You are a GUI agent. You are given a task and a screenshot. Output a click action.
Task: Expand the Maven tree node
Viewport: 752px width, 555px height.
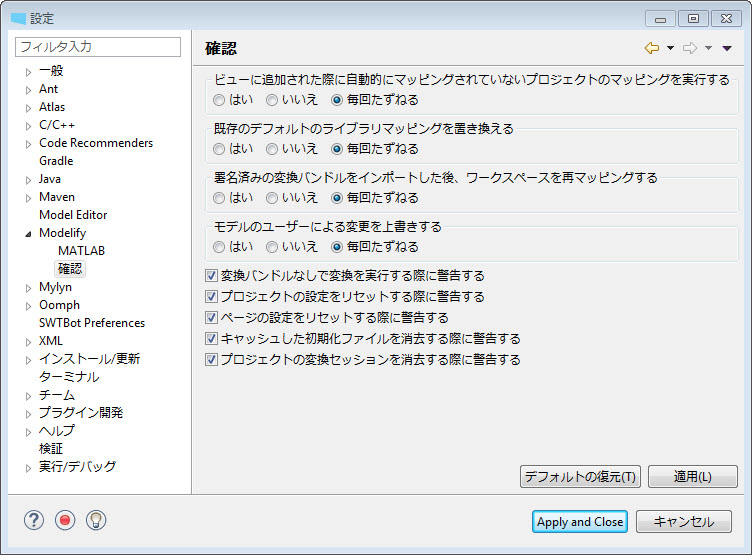28,198
